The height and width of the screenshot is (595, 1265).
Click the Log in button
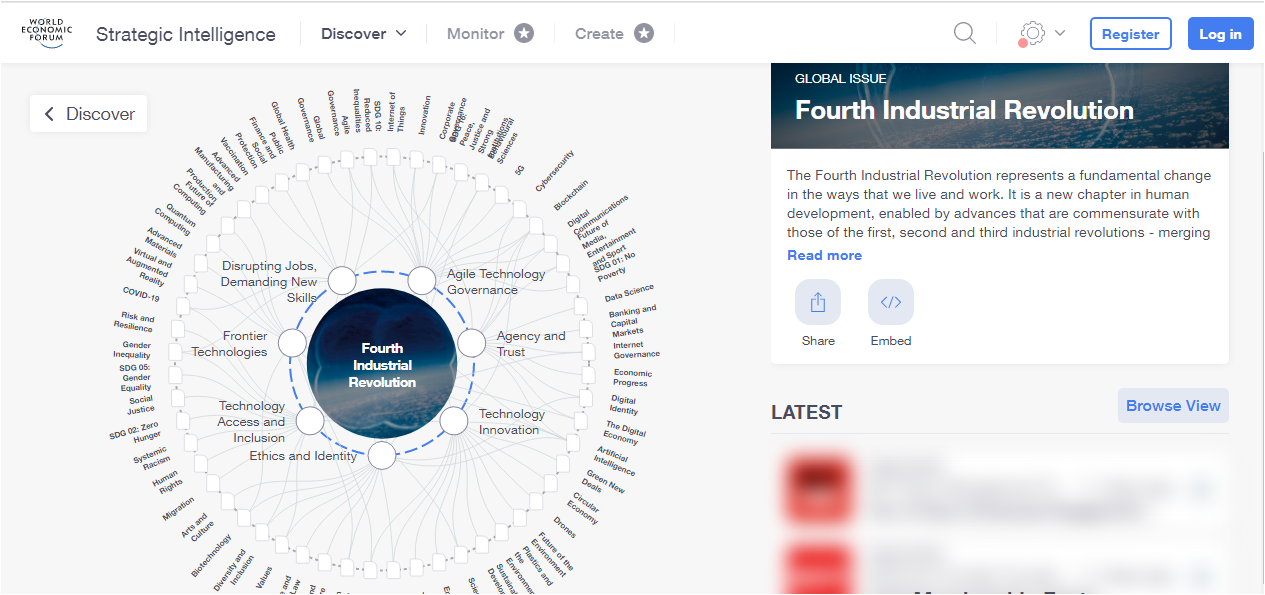tap(1220, 33)
